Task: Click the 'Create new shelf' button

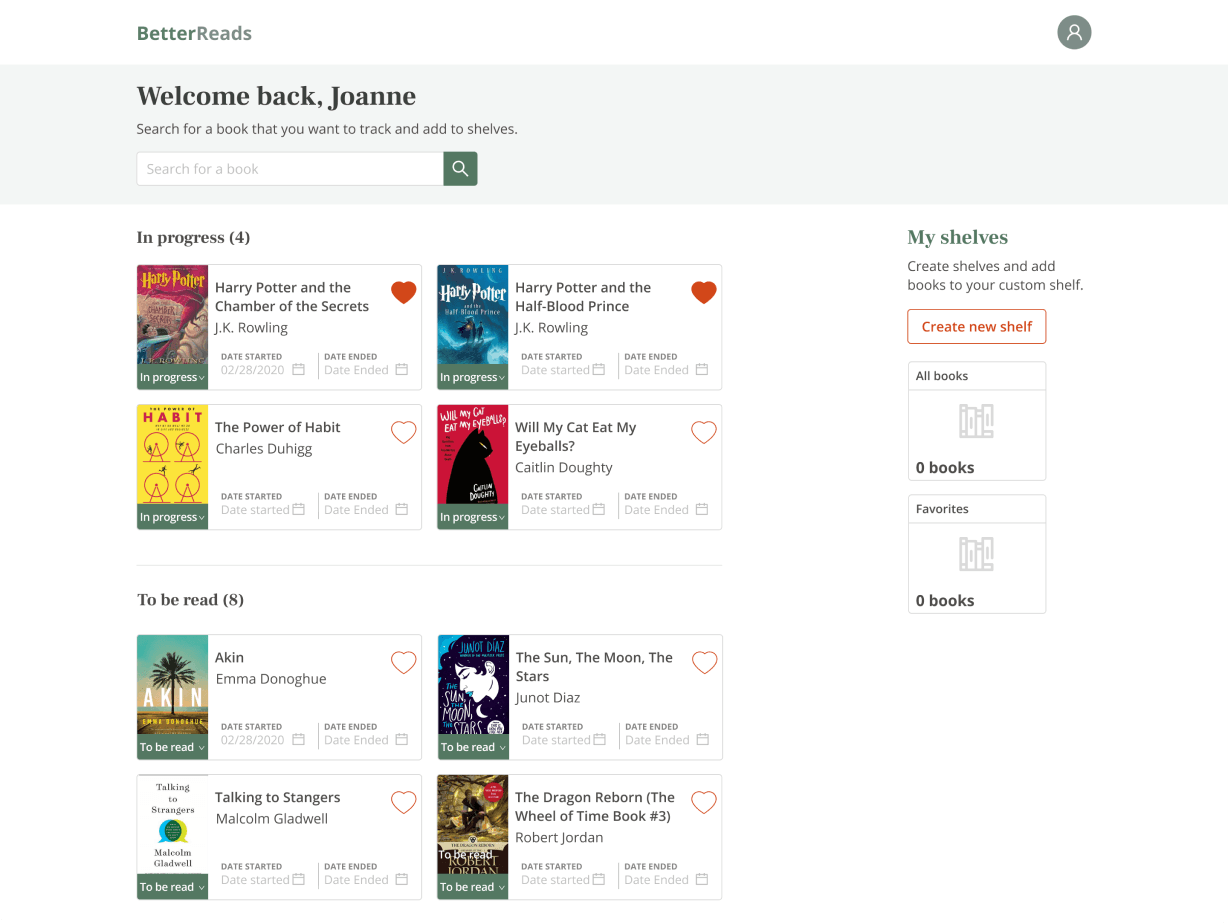Action: pos(977,327)
